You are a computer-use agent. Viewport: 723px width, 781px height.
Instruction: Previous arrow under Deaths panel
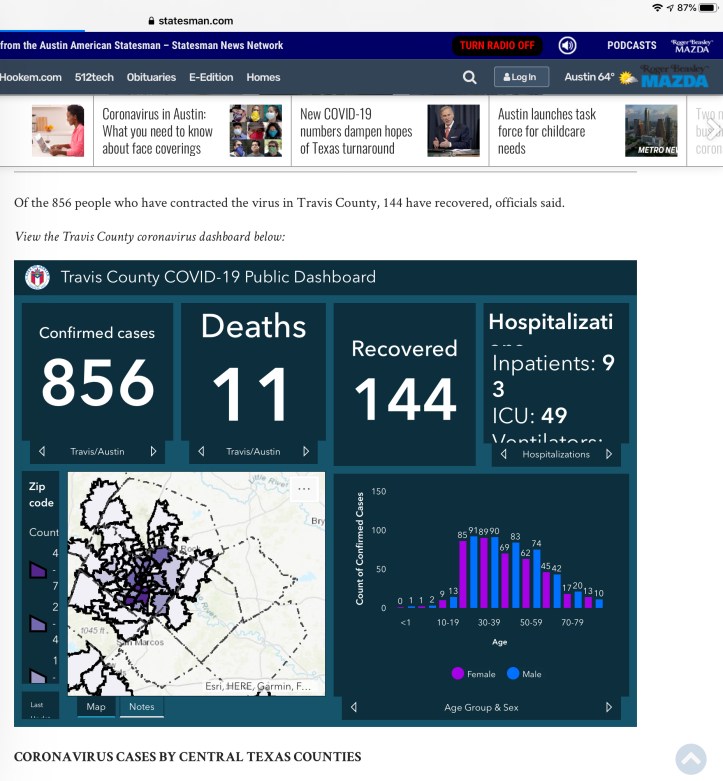tap(201, 451)
